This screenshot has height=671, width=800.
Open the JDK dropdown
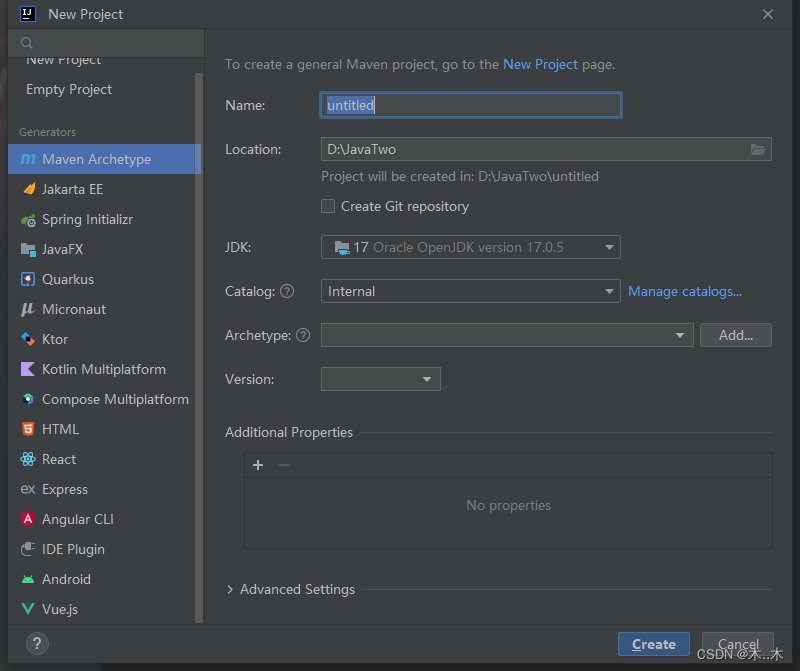pos(470,247)
